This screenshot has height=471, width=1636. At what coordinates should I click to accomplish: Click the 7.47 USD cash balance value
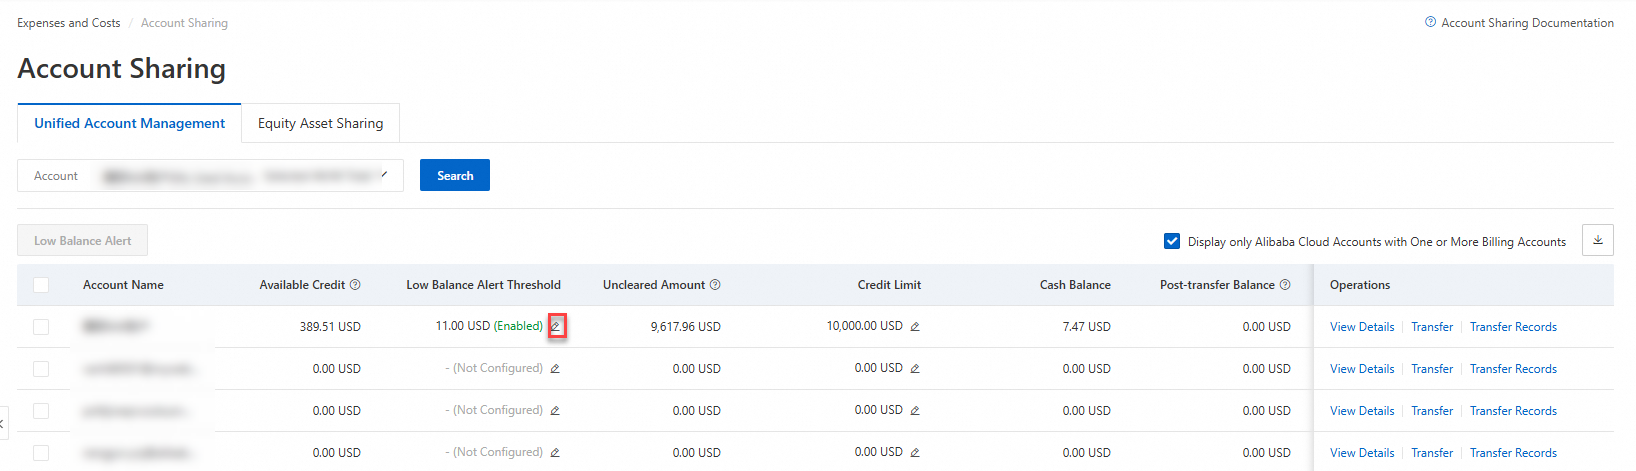point(1086,327)
